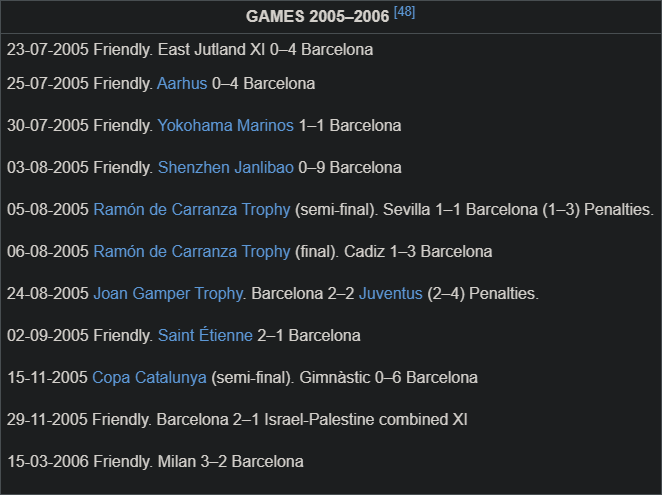The height and width of the screenshot is (495, 662).
Task: Open the reference 48 citation link
Action: coord(404,12)
